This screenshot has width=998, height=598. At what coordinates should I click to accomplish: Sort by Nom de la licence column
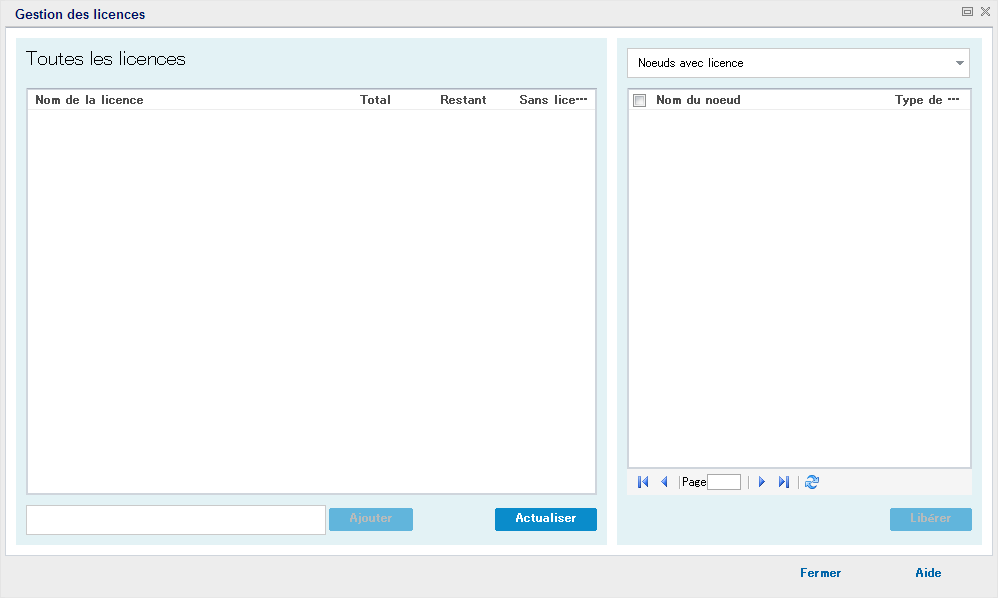point(89,100)
